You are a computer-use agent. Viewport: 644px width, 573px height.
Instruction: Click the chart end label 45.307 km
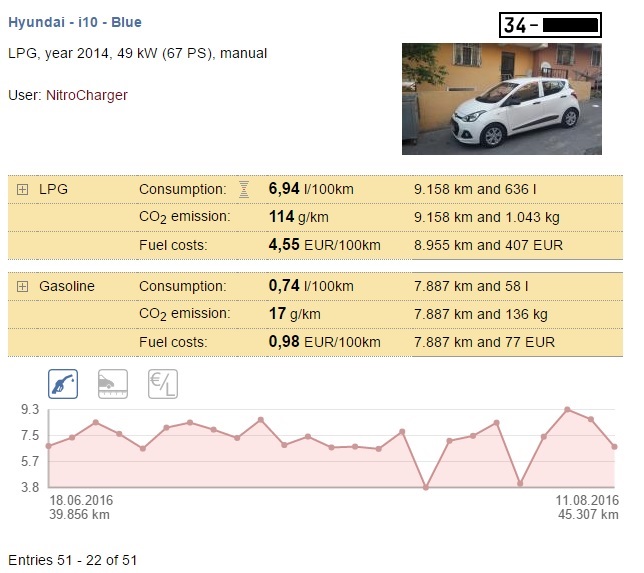pos(588,515)
